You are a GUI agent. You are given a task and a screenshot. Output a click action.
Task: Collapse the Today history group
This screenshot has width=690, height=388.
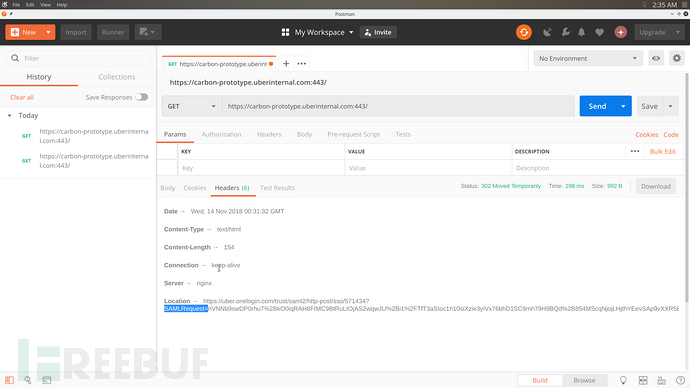(x=9, y=115)
